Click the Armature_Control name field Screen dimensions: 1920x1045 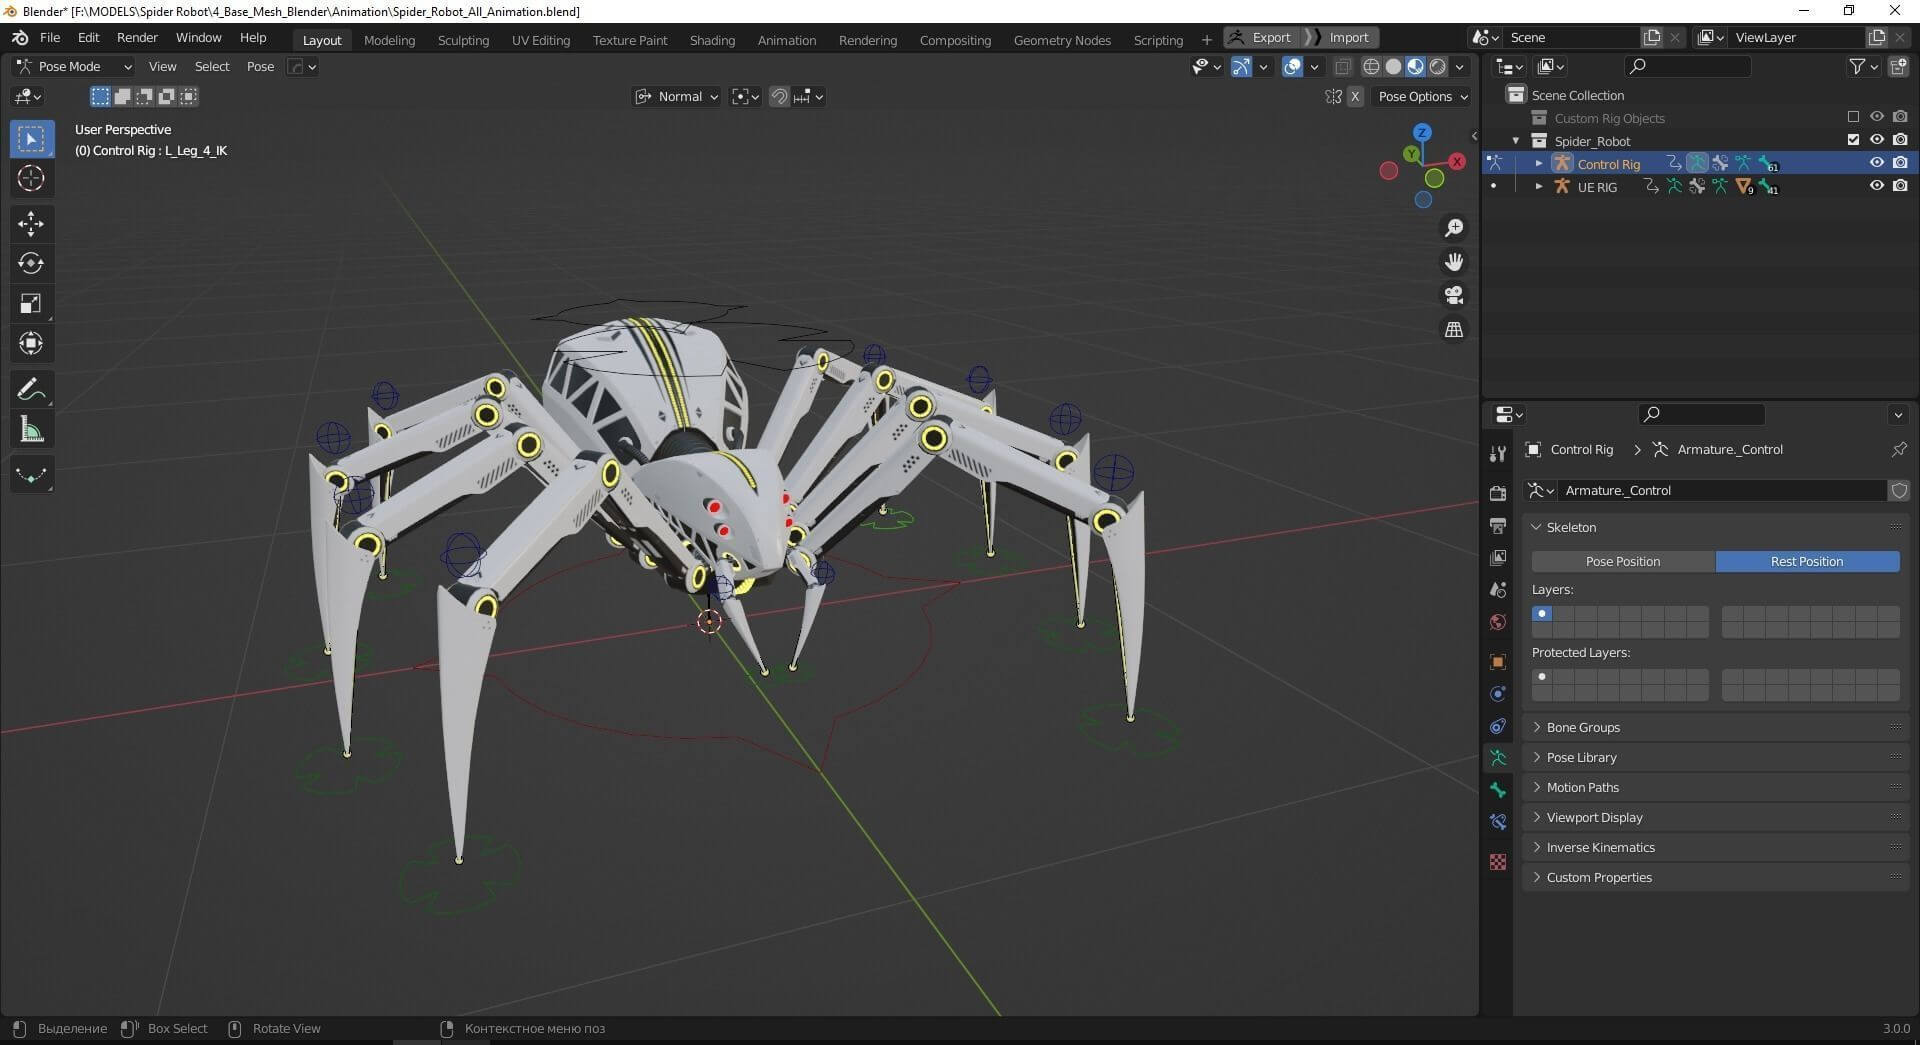[x=1720, y=490]
